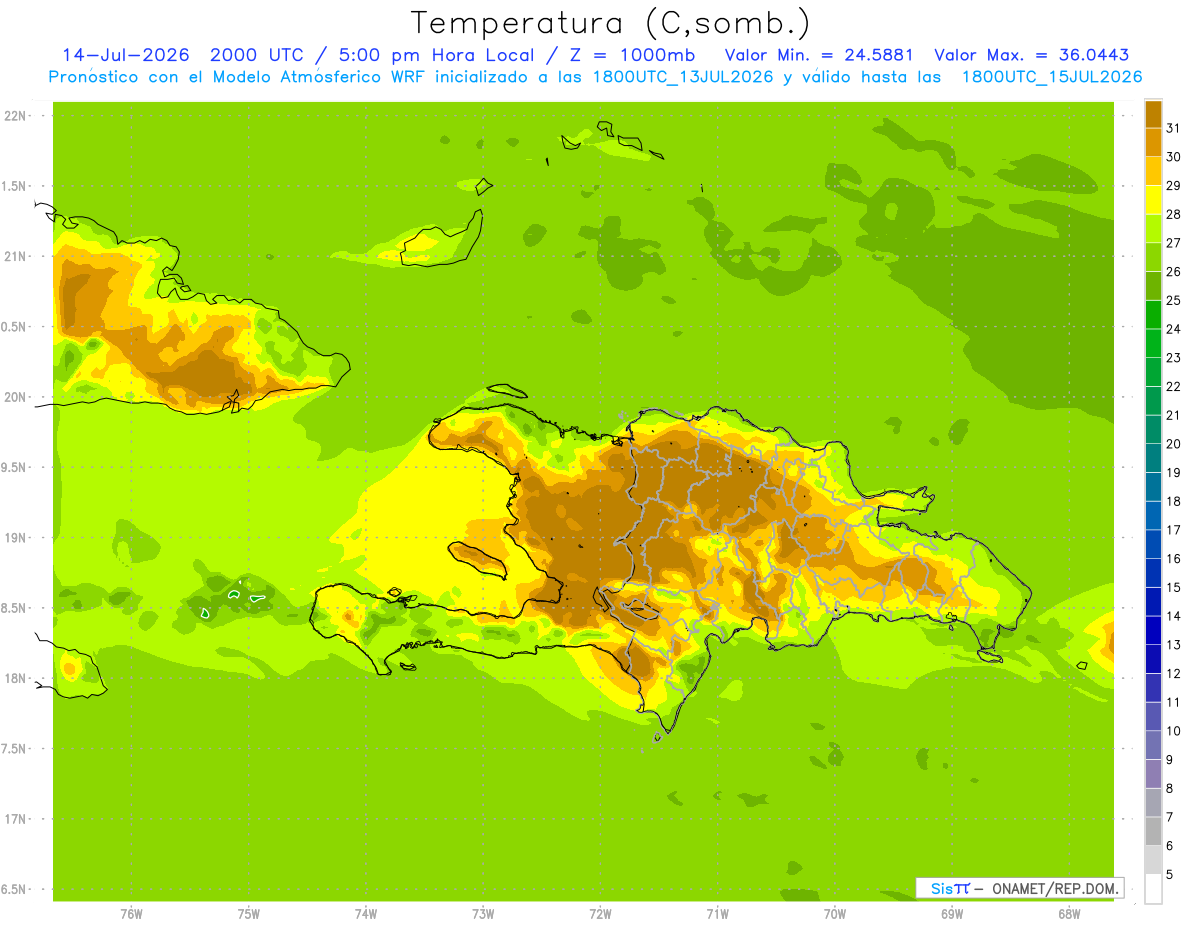Click the "21N" latitude axis label
Image resolution: width=1200 pixels, height=927 pixels.
14,256
